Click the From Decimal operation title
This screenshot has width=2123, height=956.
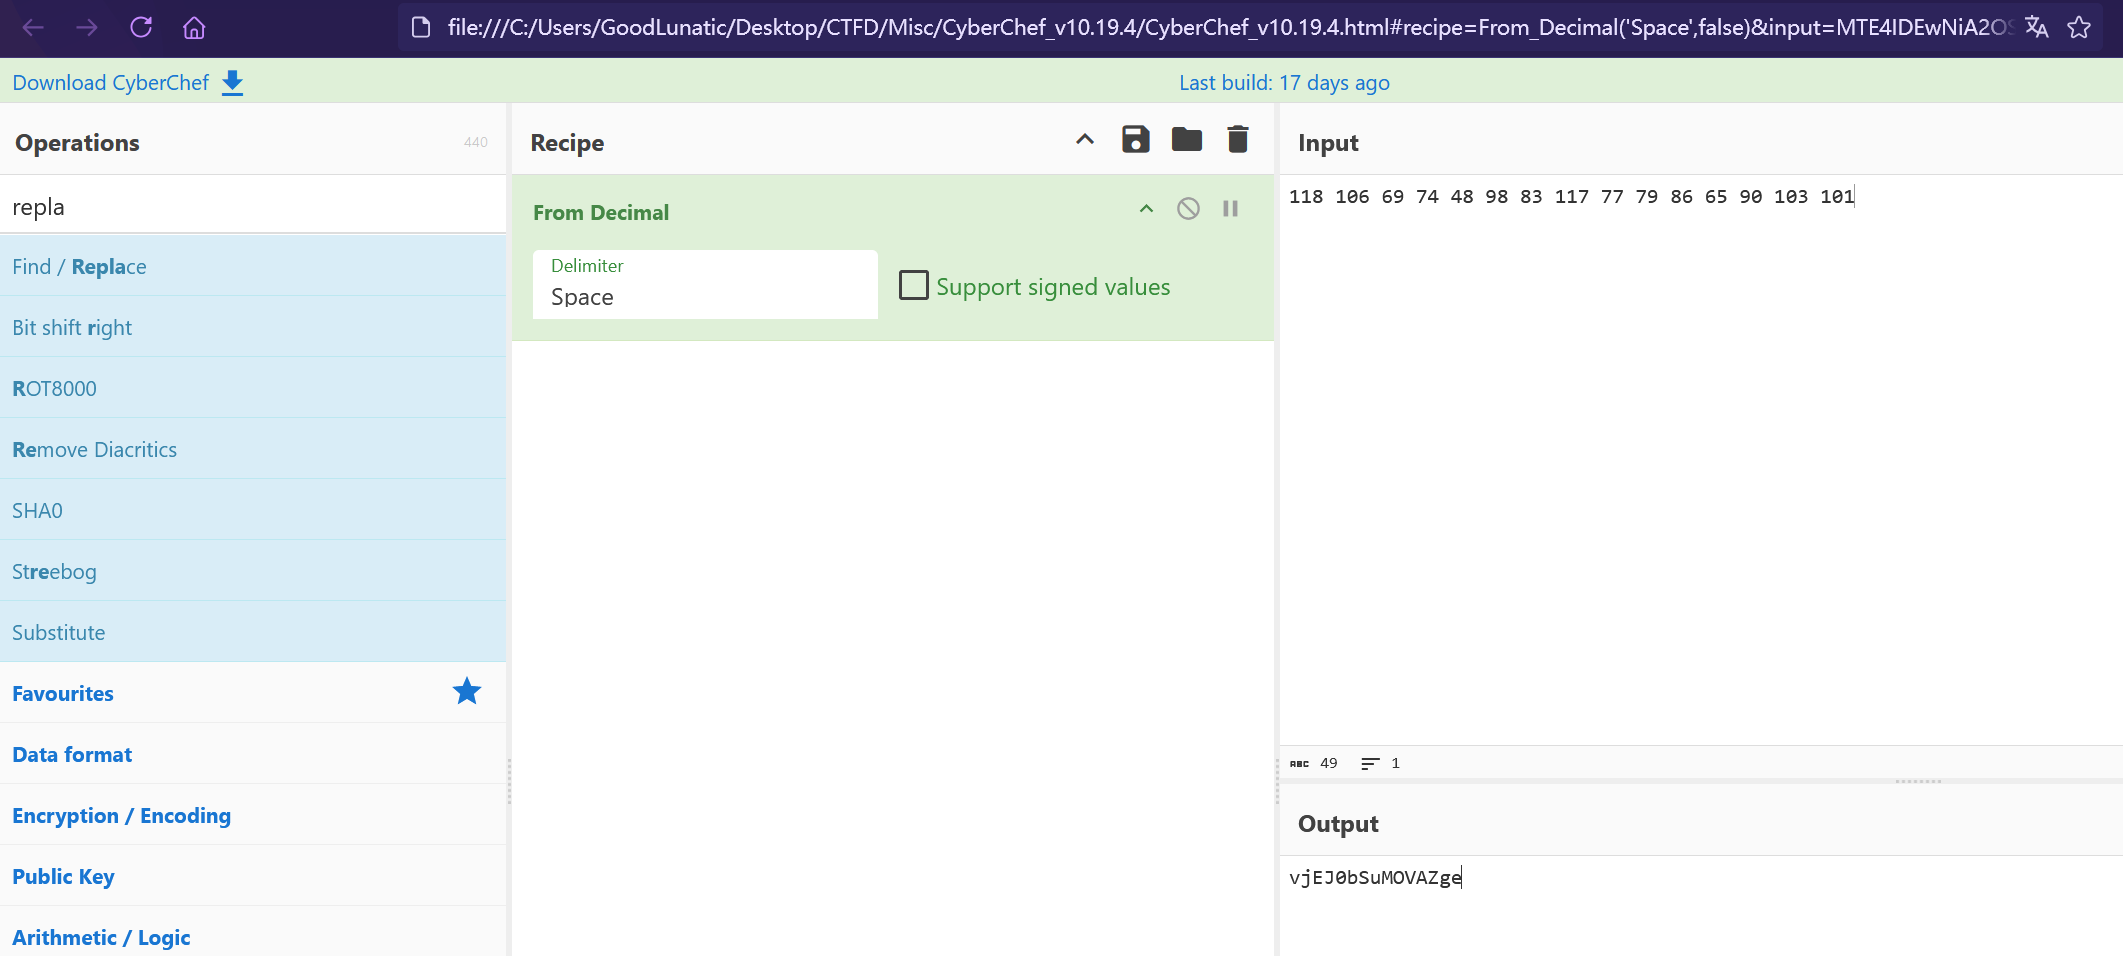click(x=601, y=212)
